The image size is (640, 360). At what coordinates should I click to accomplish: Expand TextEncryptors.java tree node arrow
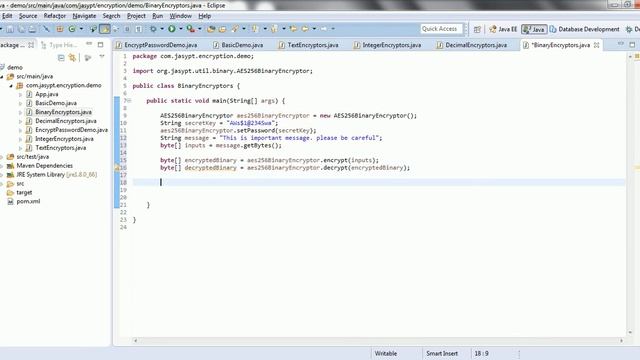(20, 148)
